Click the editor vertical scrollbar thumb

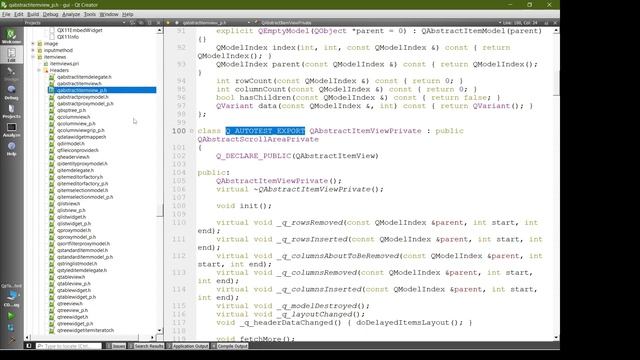[x=556, y=82]
